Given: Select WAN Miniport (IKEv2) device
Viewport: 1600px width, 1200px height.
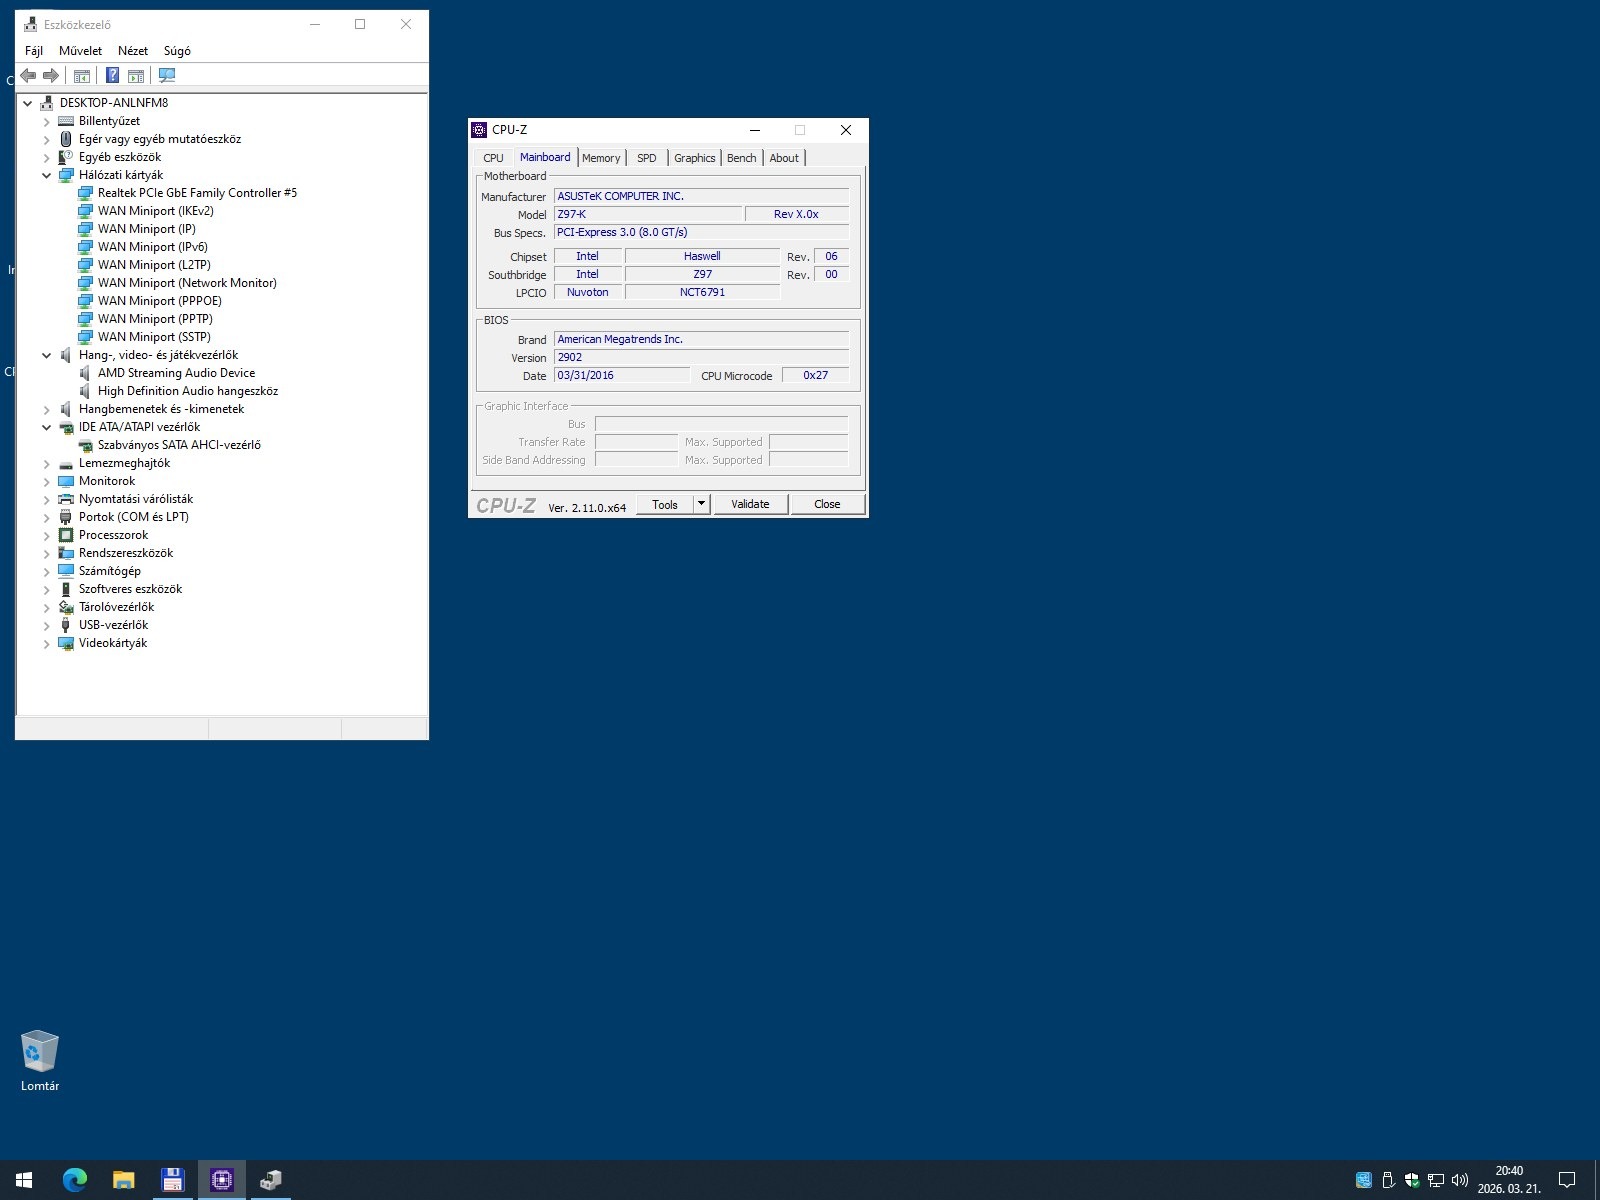Looking at the screenshot, I should pos(156,211).
